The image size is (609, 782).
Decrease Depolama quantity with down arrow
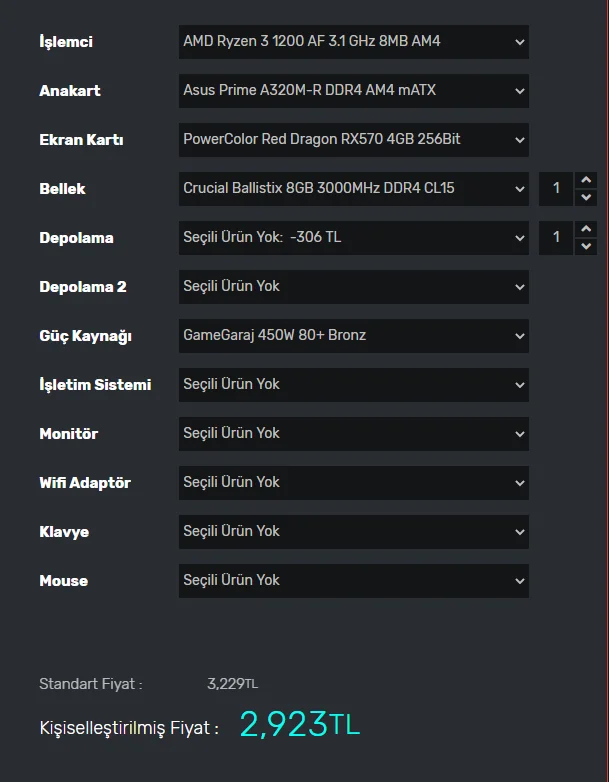(x=587, y=246)
